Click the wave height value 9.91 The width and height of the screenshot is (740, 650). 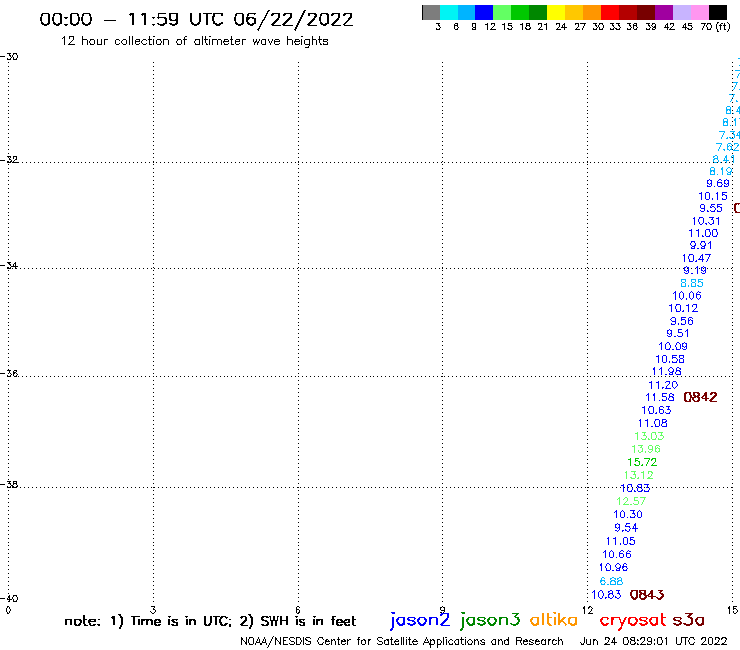tap(701, 245)
